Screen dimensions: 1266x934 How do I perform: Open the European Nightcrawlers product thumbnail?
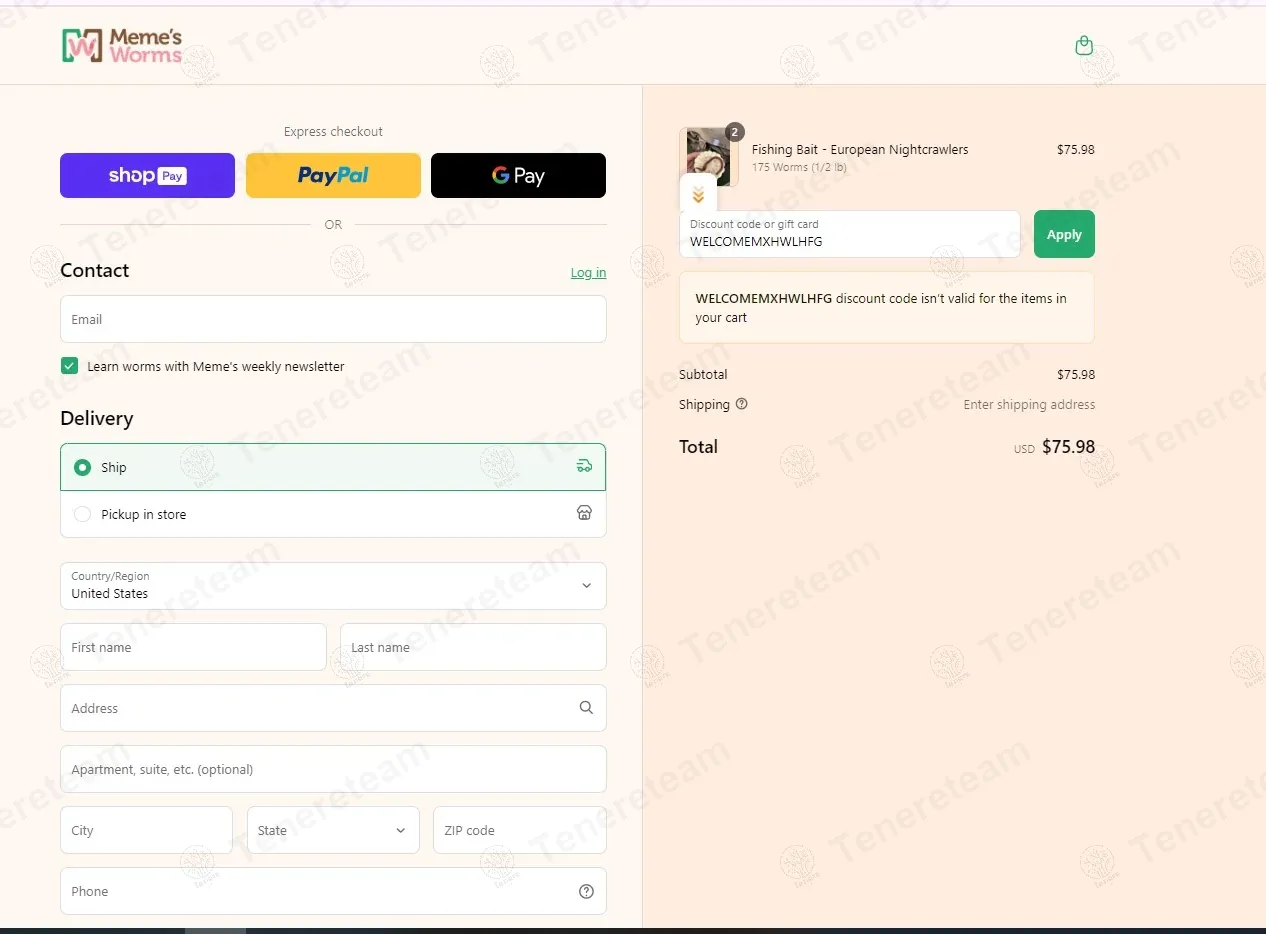(x=709, y=157)
